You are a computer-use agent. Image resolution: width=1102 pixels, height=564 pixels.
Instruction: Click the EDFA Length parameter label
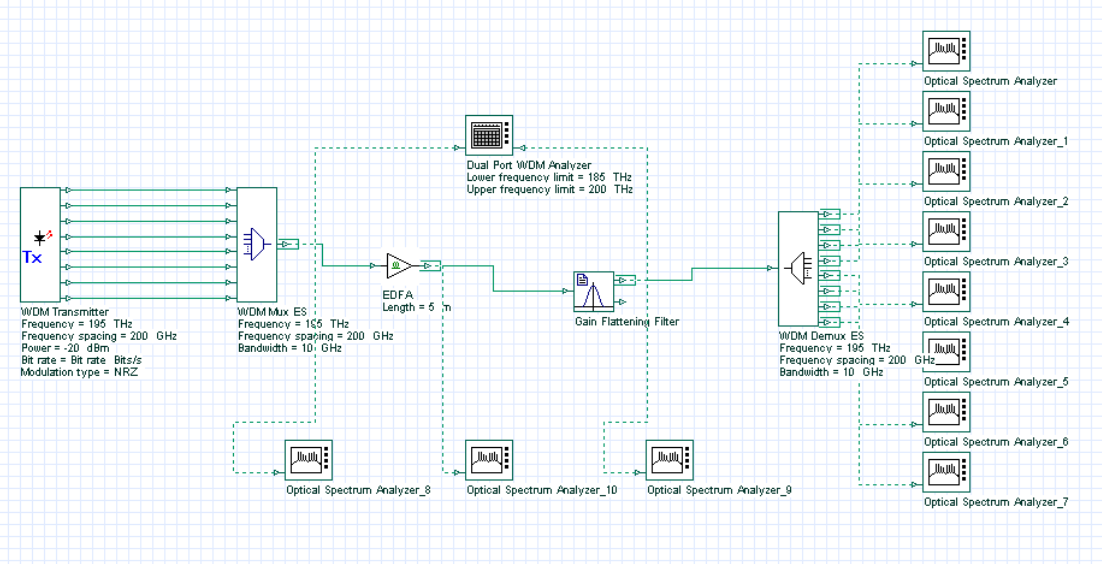(417, 307)
